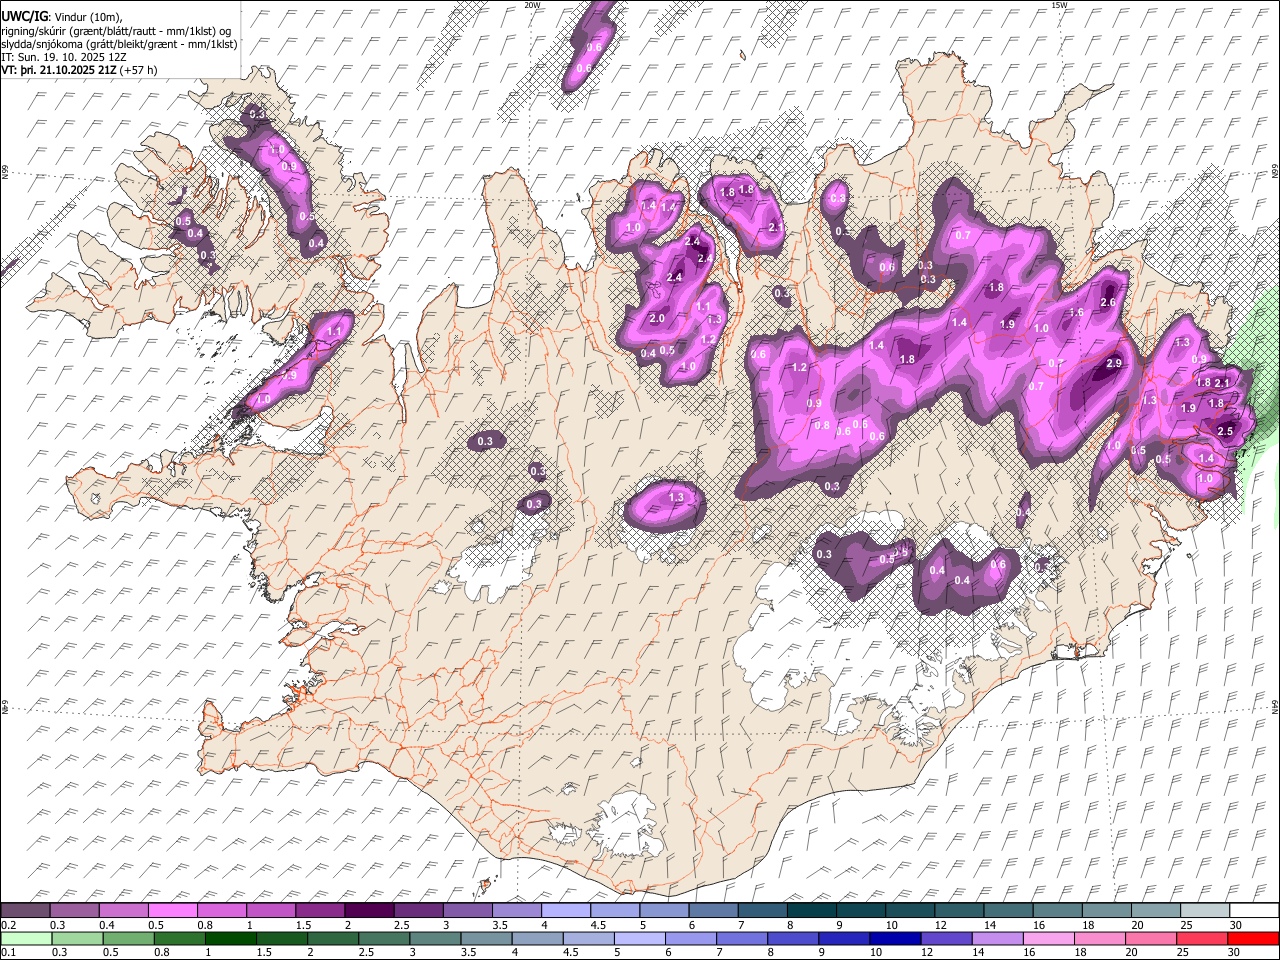Click the 'UWC/IG' title in the header box
This screenshot has height=960, width=1280.
[x=24, y=16]
